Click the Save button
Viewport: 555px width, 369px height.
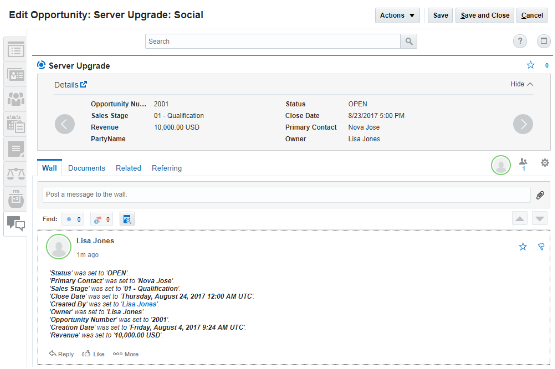440,16
